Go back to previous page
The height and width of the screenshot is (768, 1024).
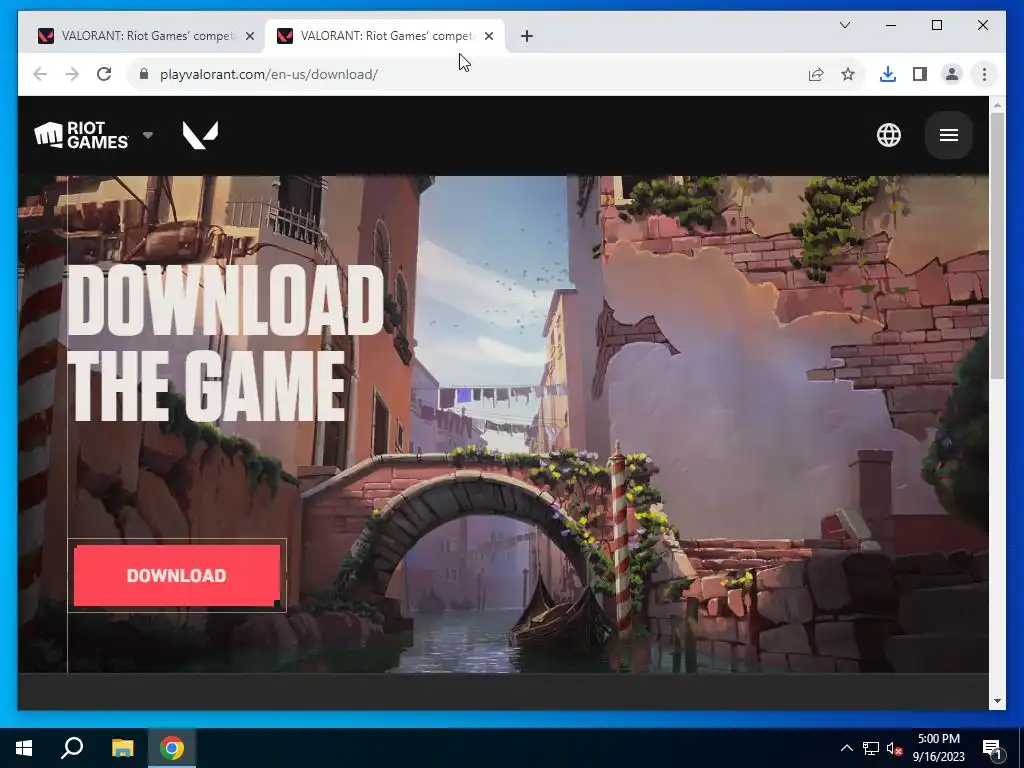(x=40, y=74)
